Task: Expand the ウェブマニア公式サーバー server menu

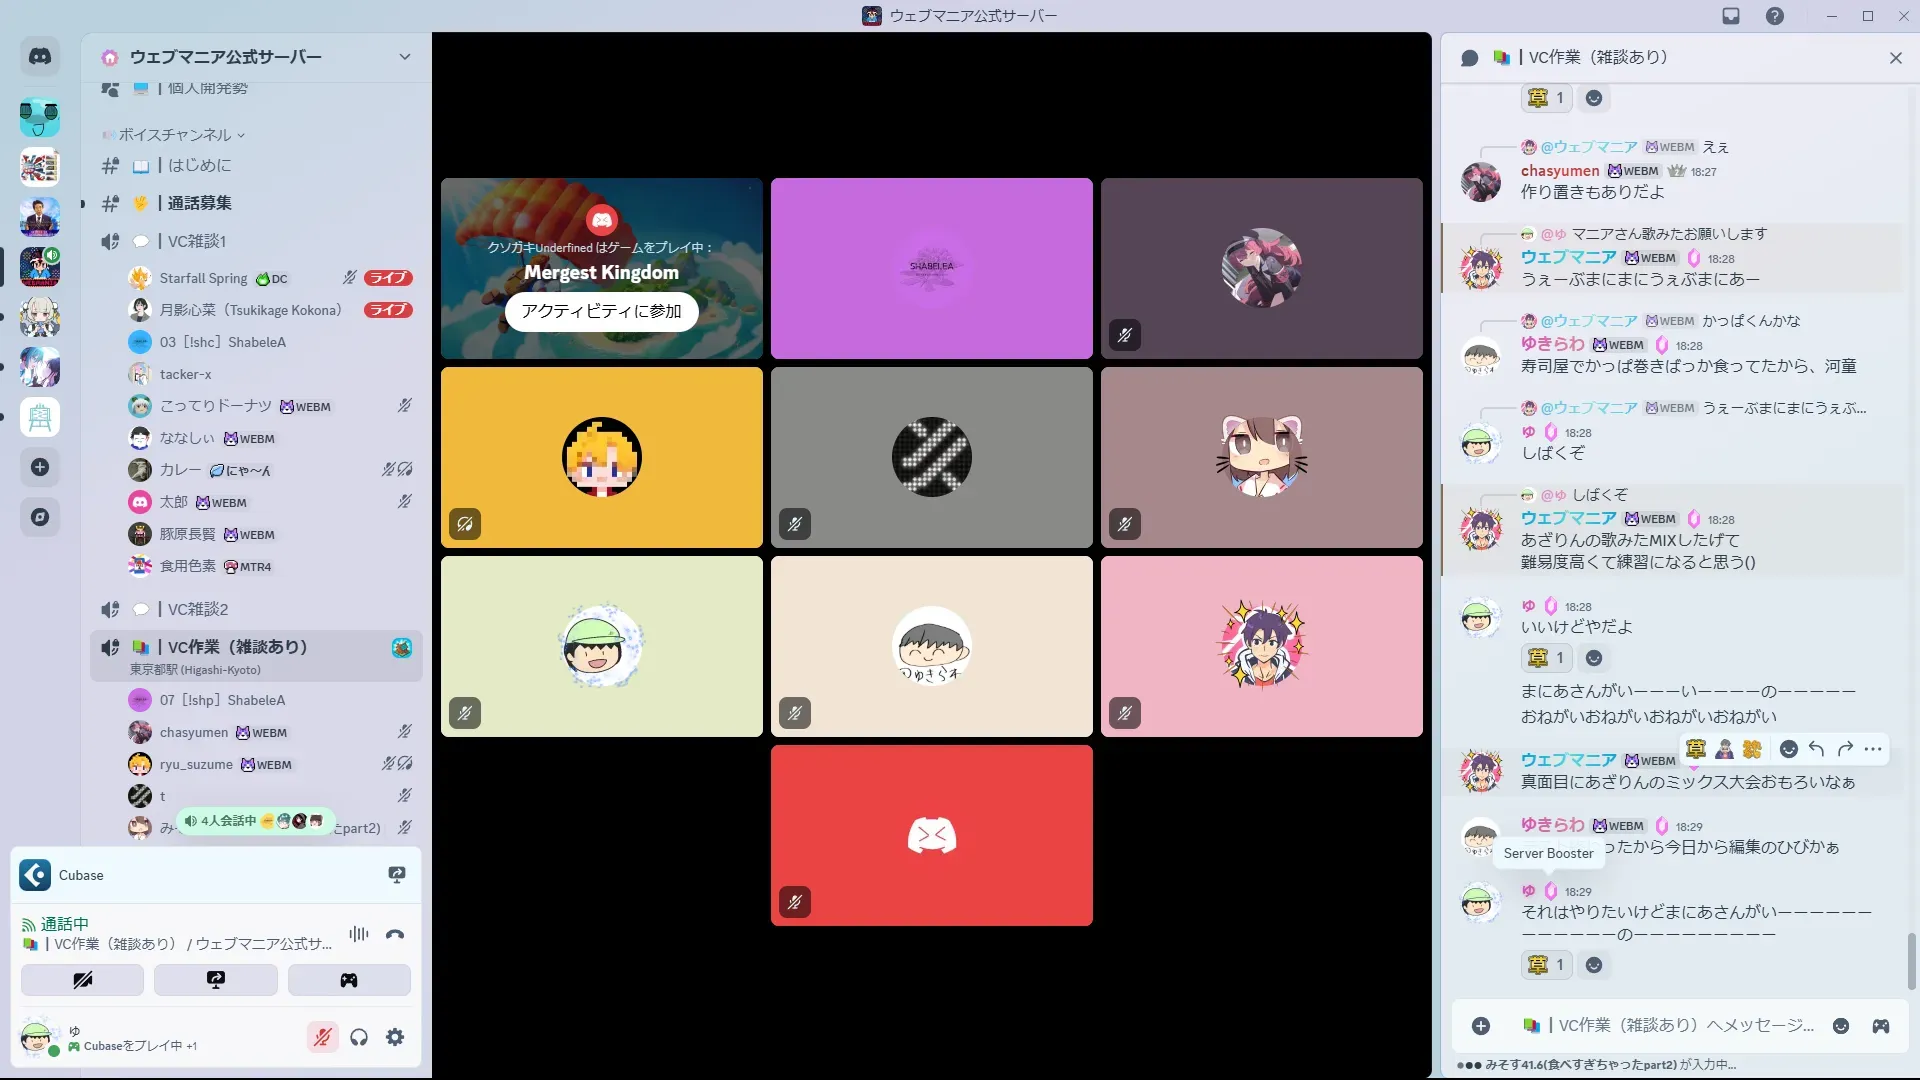Action: (x=404, y=57)
